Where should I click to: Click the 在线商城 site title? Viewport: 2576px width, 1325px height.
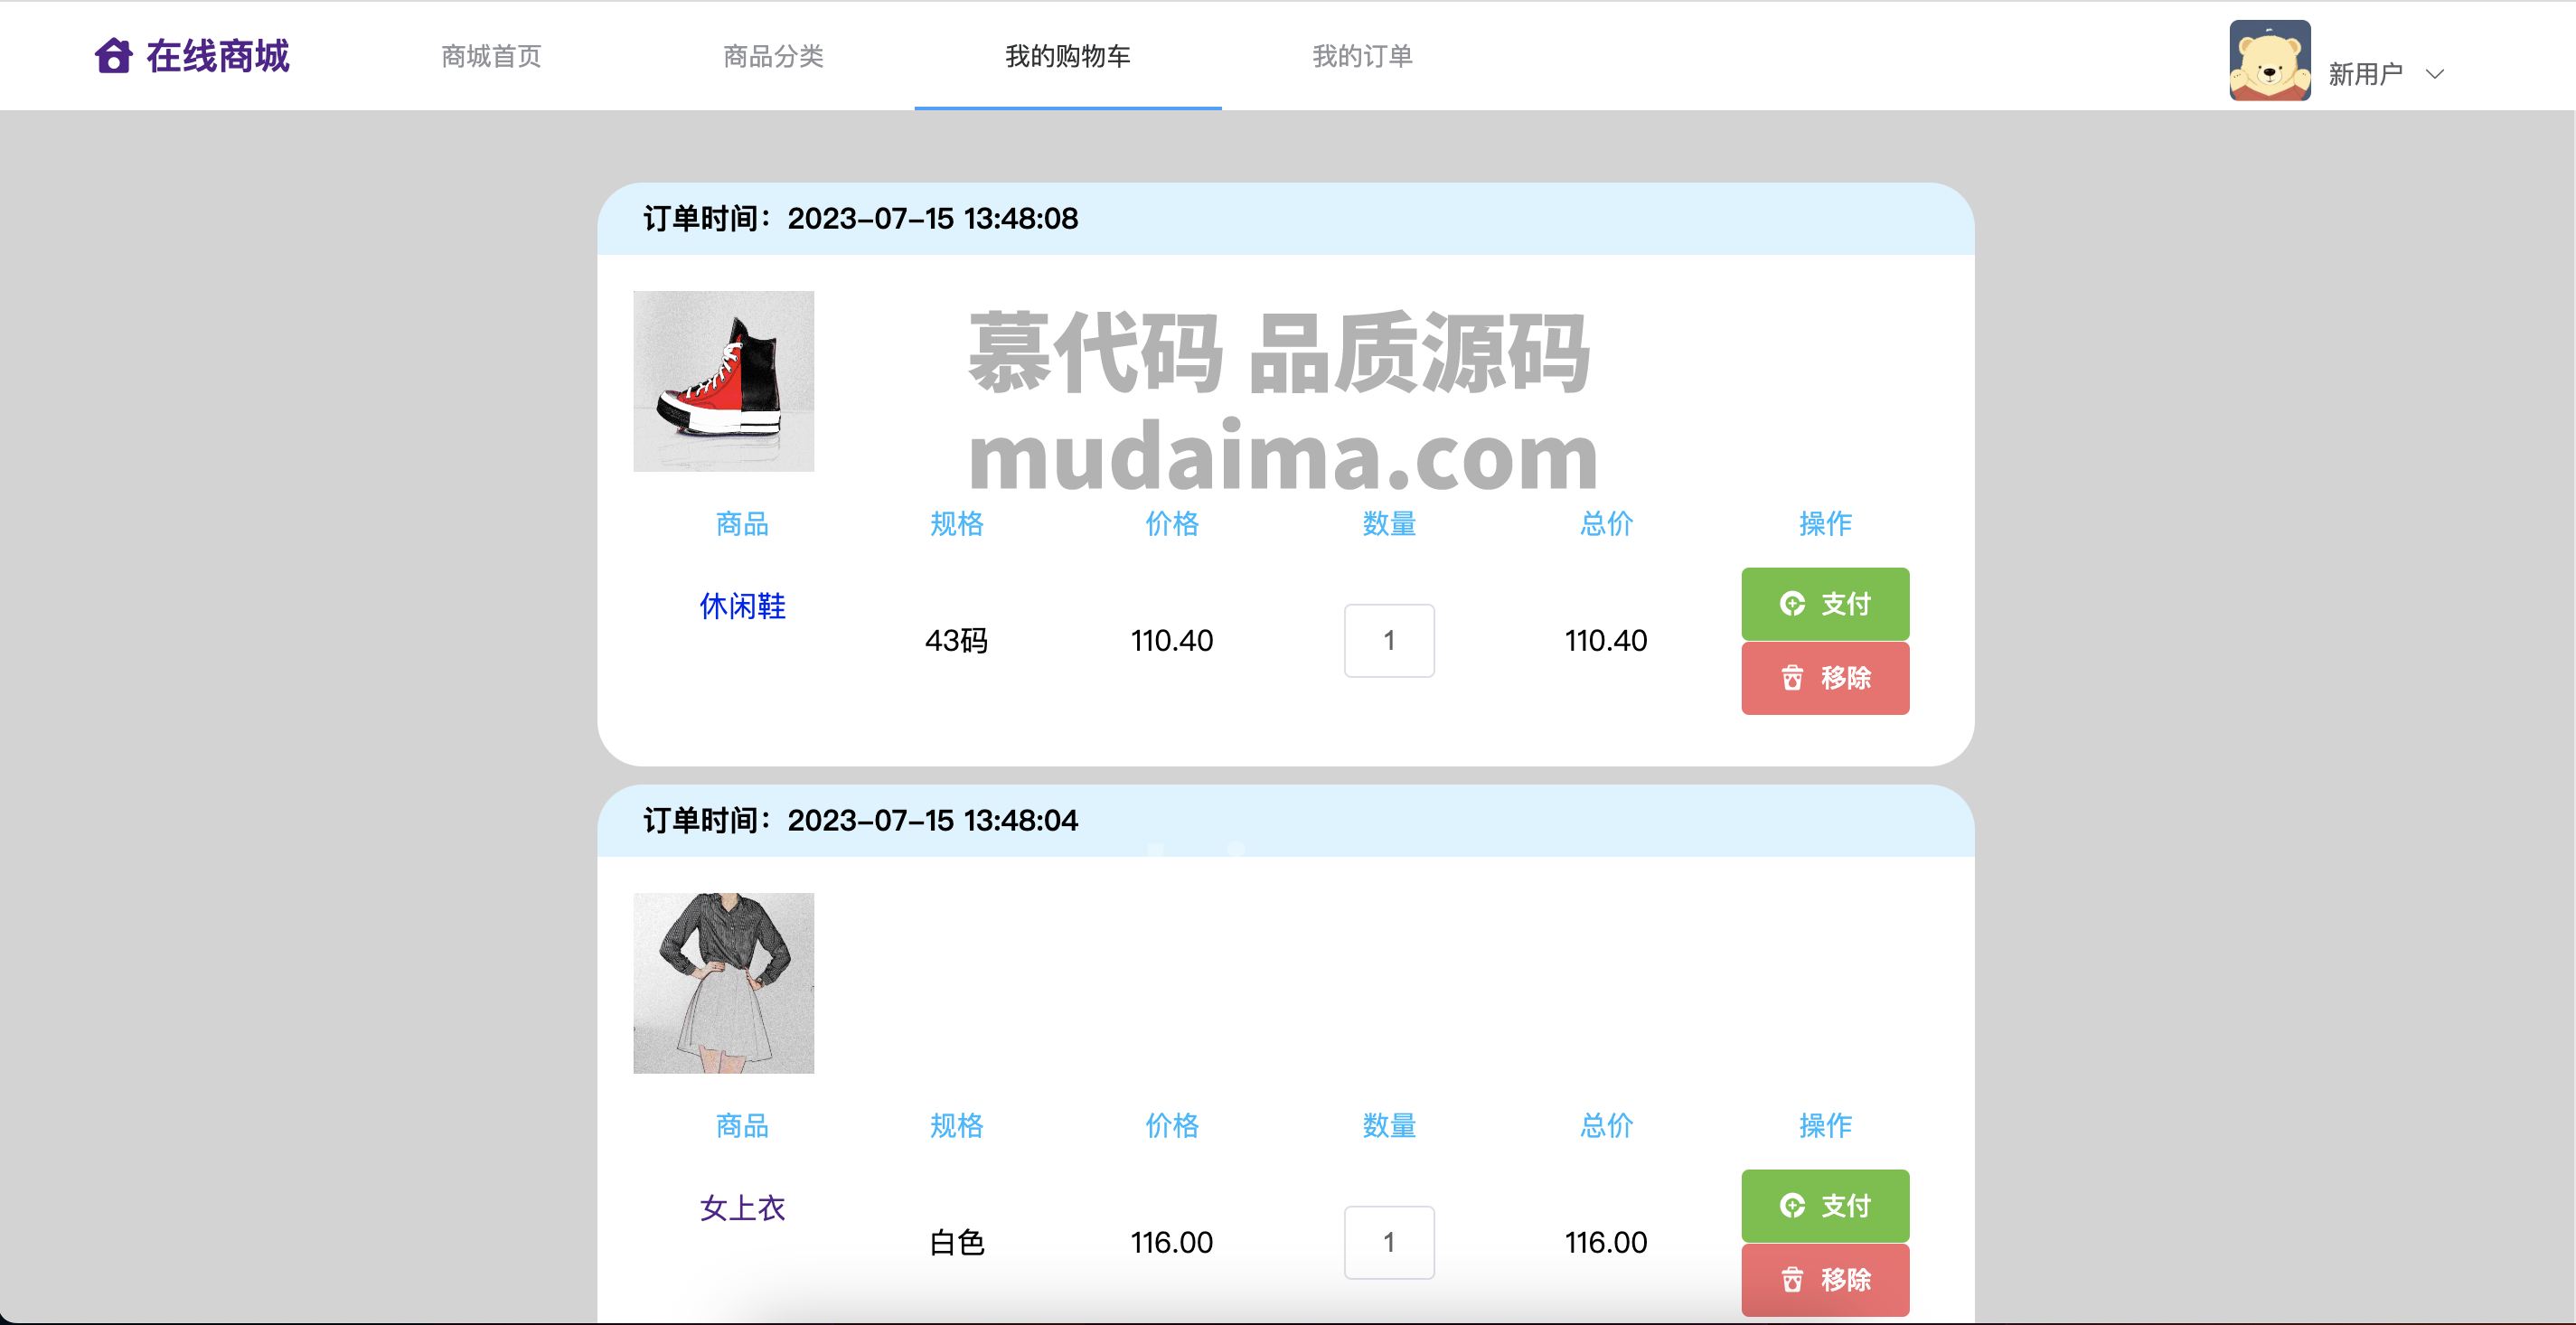click(x=218, y=56)
